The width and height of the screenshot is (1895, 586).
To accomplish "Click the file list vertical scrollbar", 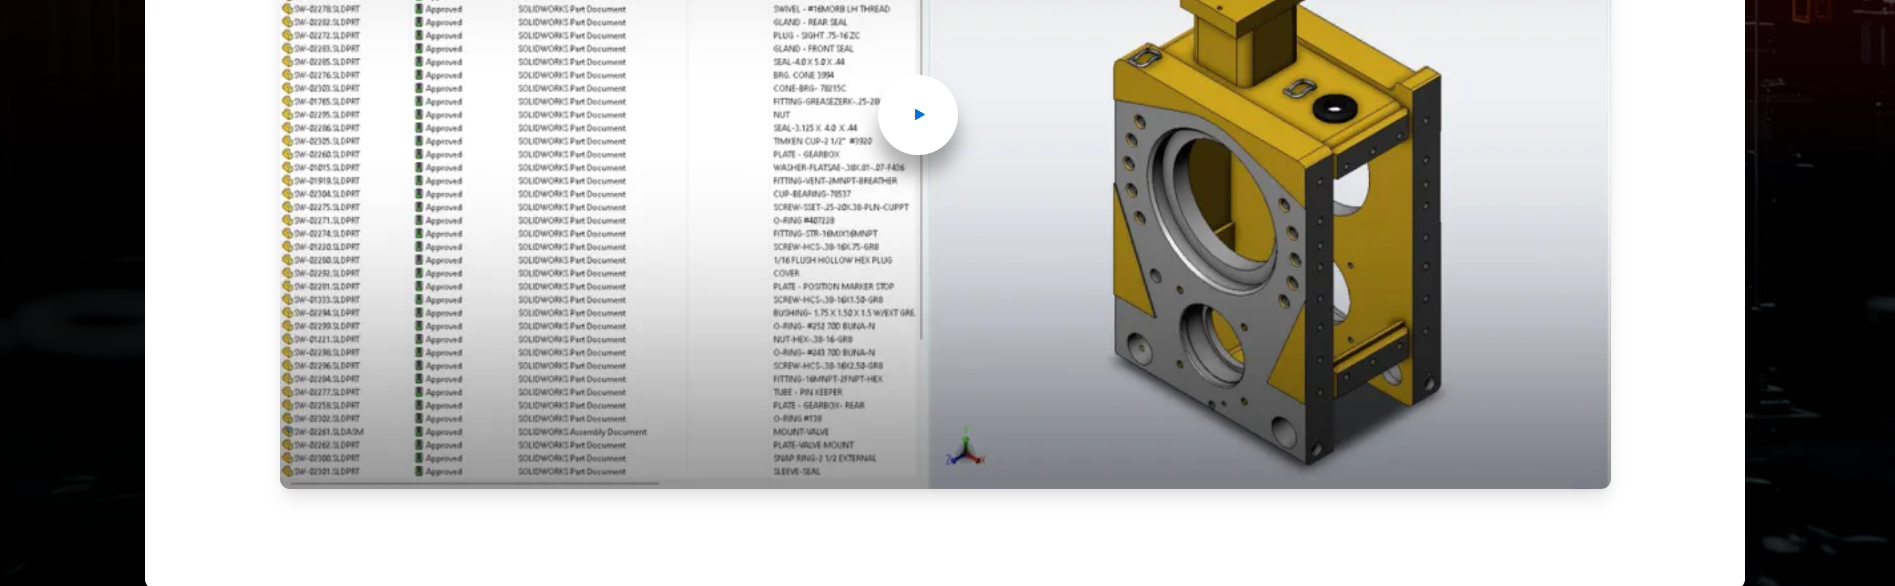I will click(x=922, y=170).
